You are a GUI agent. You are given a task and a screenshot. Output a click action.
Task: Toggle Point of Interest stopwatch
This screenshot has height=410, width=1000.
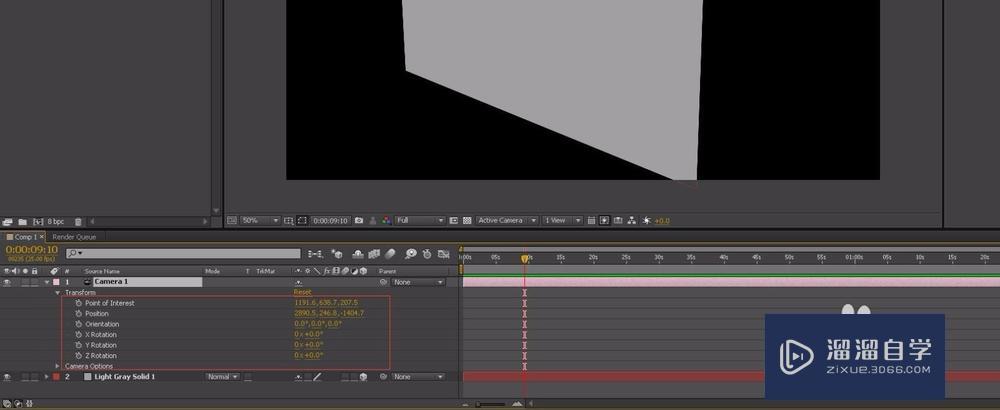pos(78,303)
